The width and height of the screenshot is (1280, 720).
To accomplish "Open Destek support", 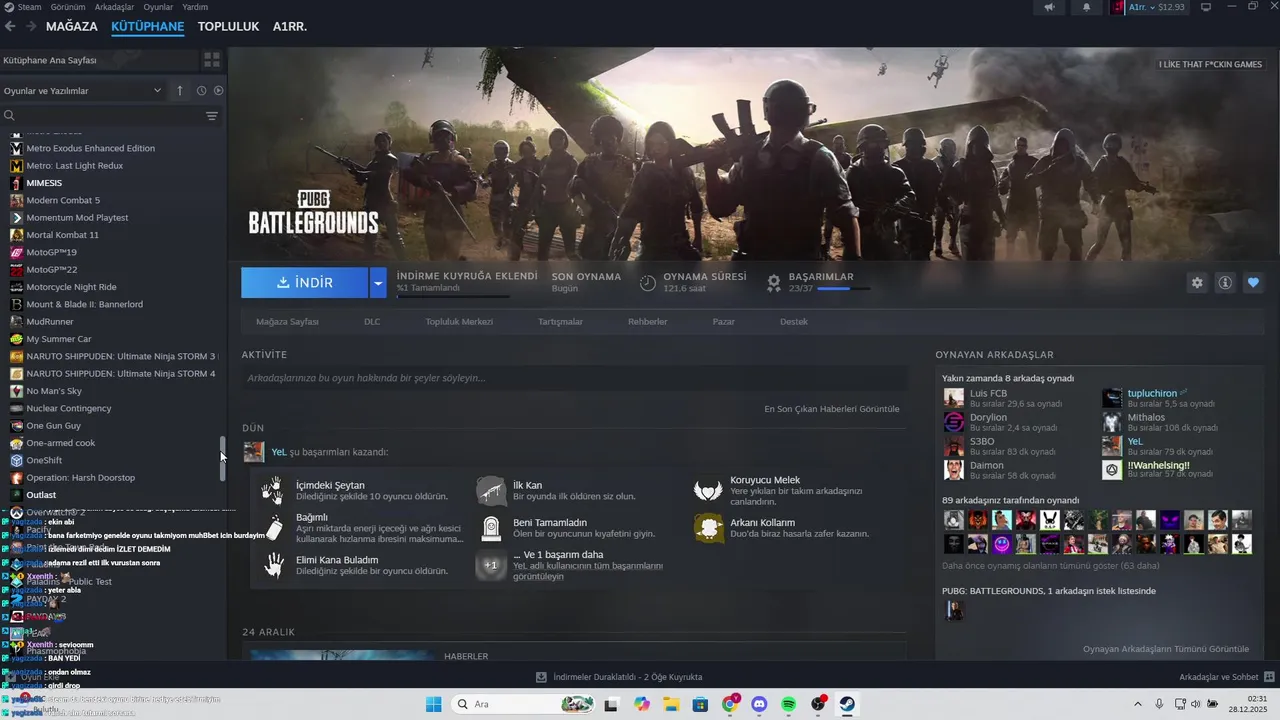I will (794, 322).
